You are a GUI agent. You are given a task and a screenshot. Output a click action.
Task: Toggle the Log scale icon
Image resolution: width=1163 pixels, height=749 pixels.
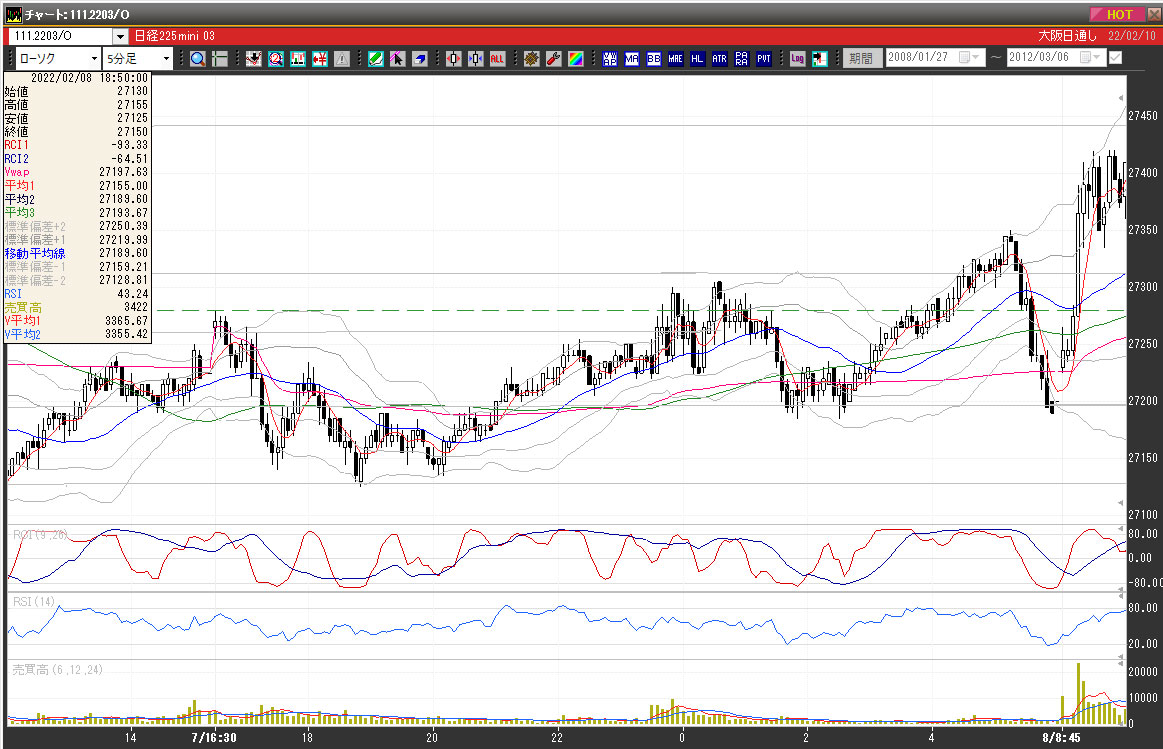coord(797,59)
